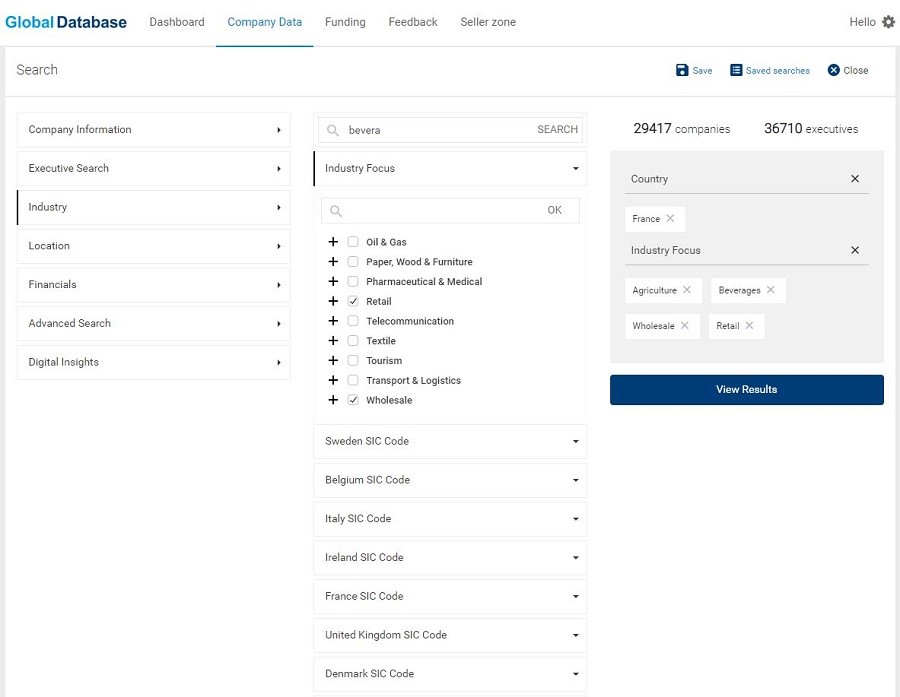This screenshot has height=697, width=900.
Task: Click the Saved searches list icon
Action: 735,70
